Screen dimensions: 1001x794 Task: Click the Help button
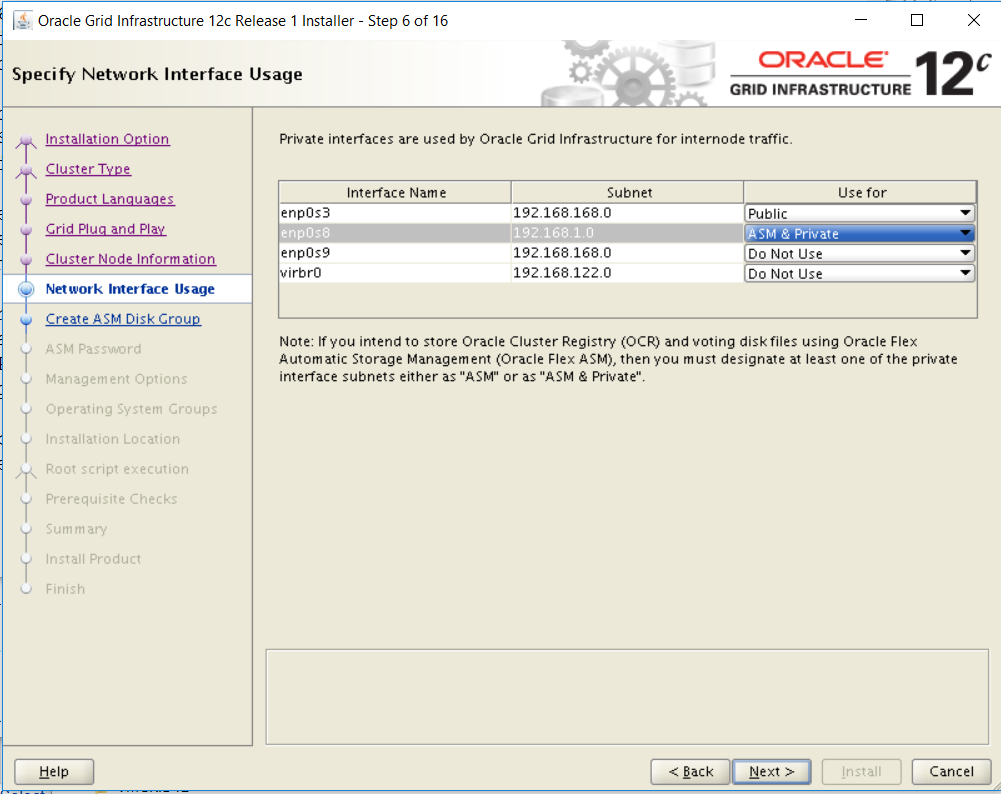(54, 772)
